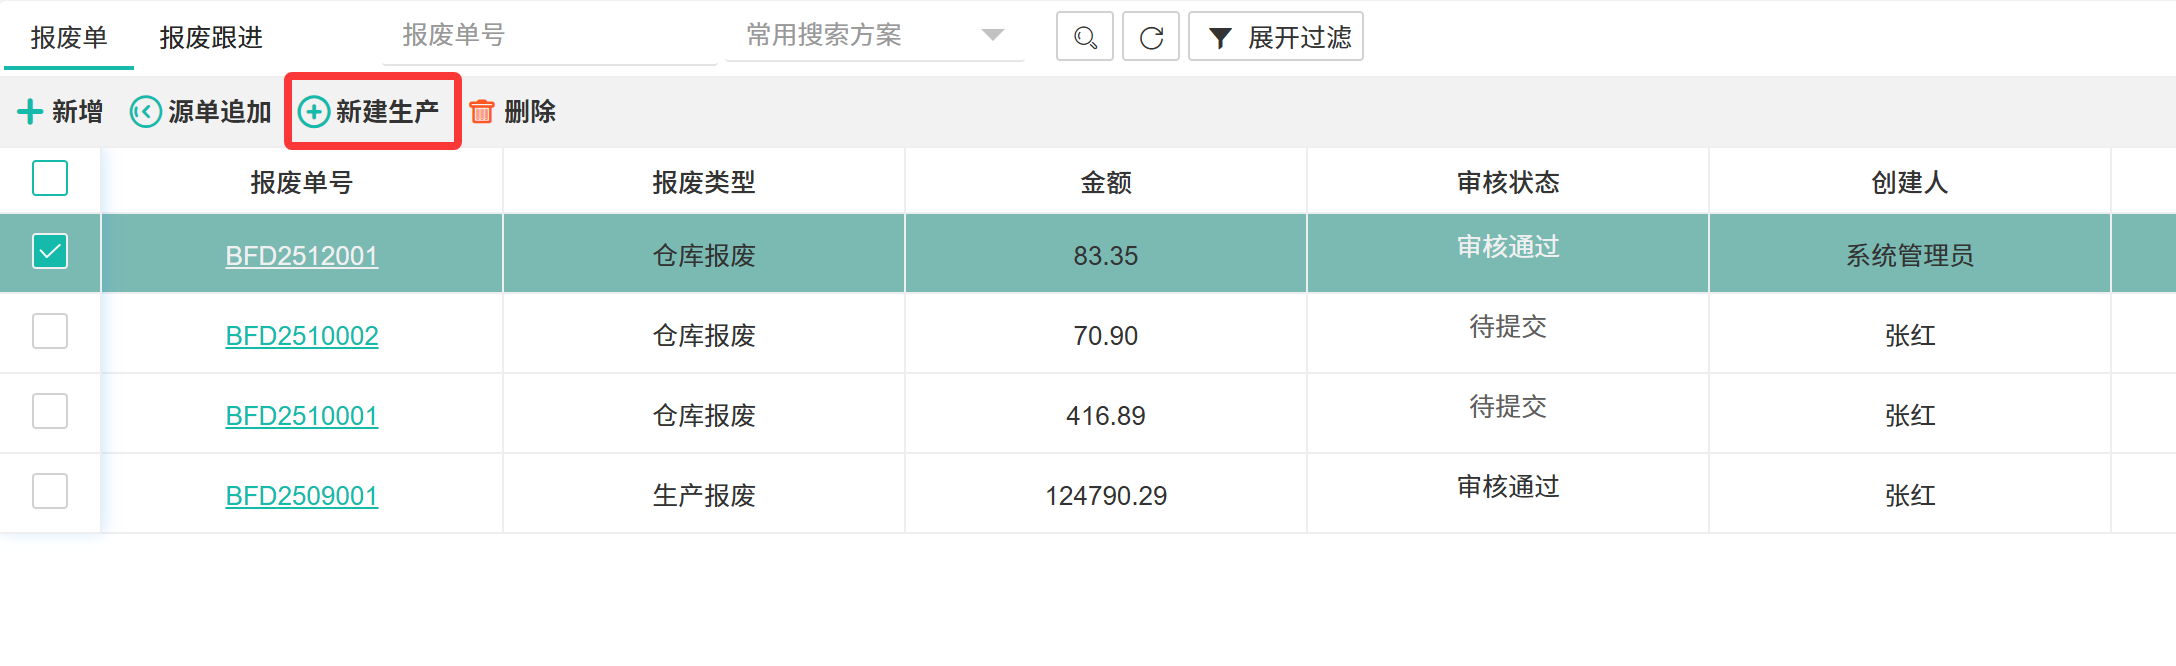Uncheck the BFD2512001 row checkbox
The image size is (2176, 666).
tap(50, 251)
